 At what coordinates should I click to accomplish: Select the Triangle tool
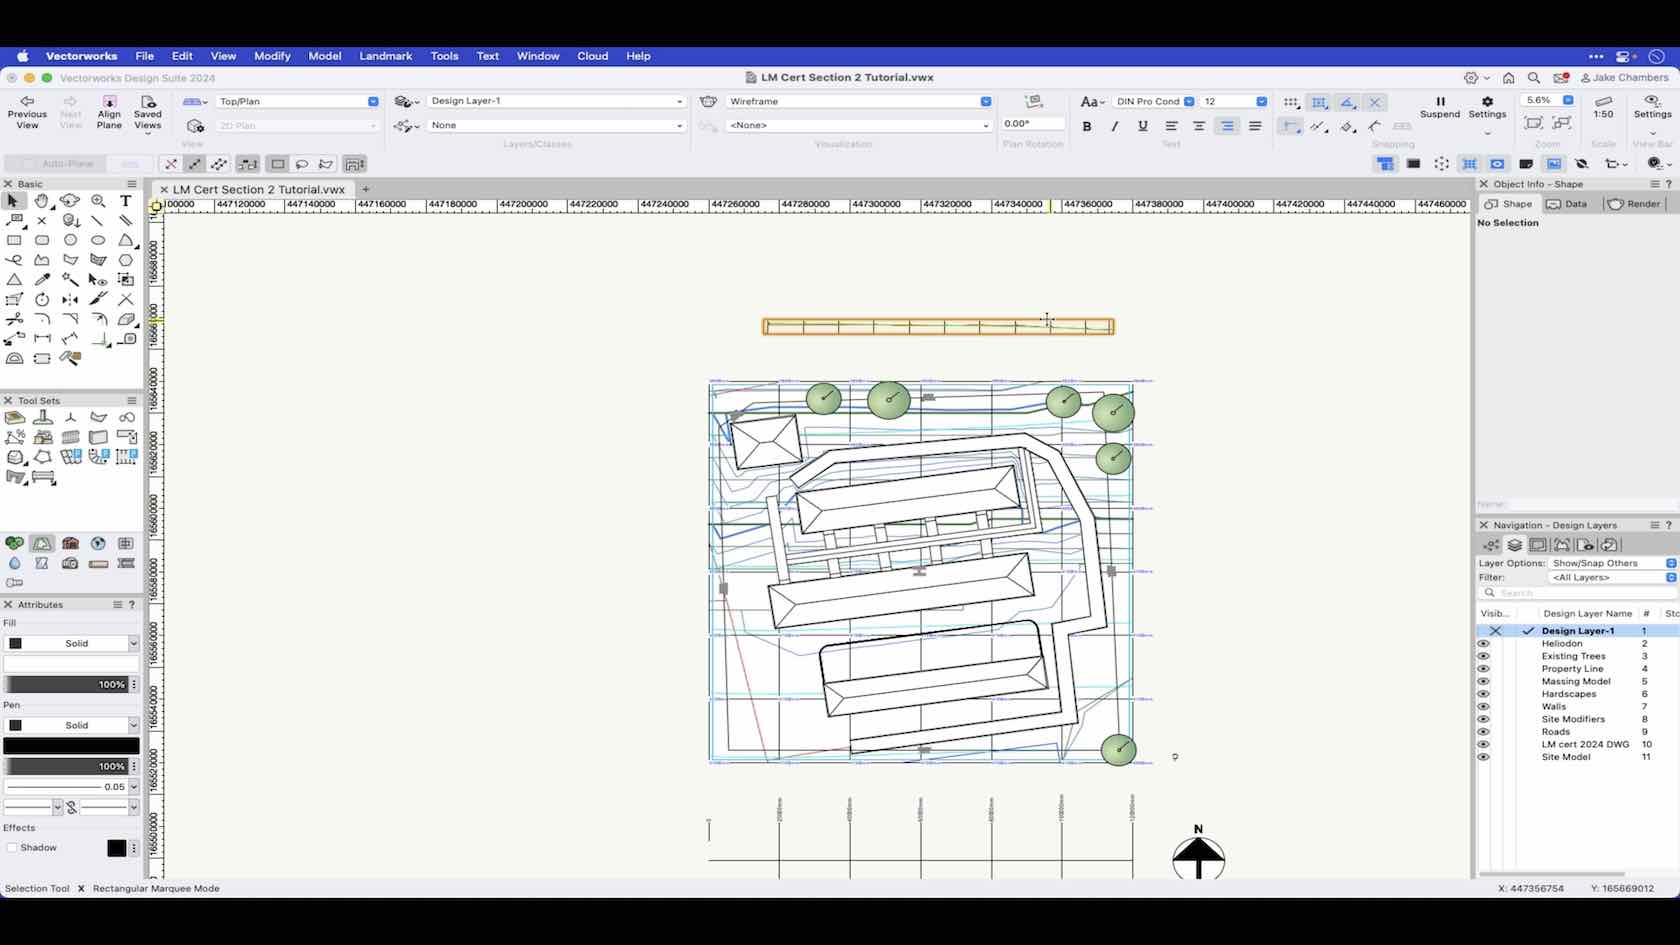click(x=14, y=280)
